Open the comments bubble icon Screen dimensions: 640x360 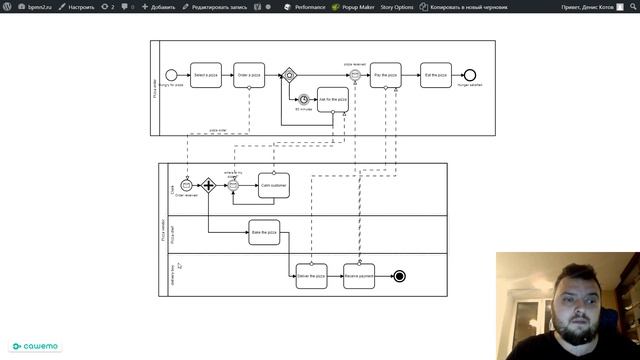click(x=128, y=7)
